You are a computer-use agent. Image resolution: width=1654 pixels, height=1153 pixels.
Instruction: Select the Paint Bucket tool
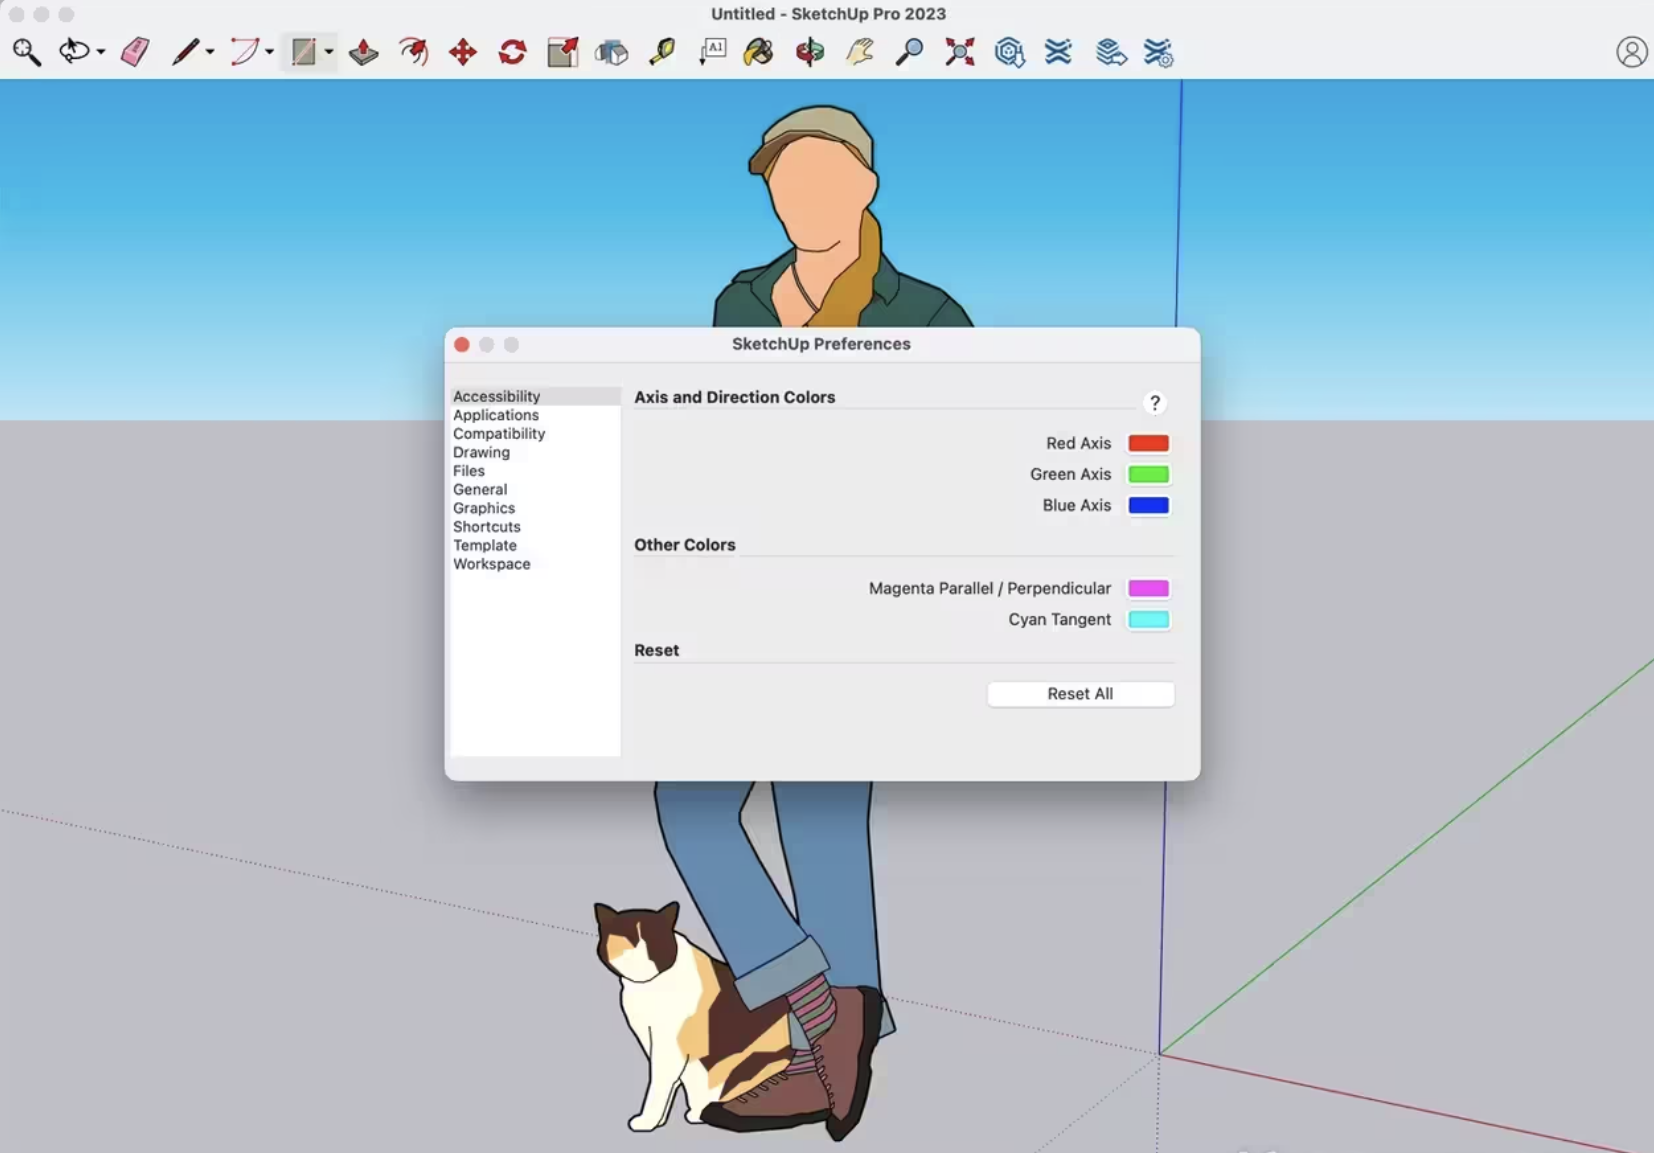pos(758,52)
